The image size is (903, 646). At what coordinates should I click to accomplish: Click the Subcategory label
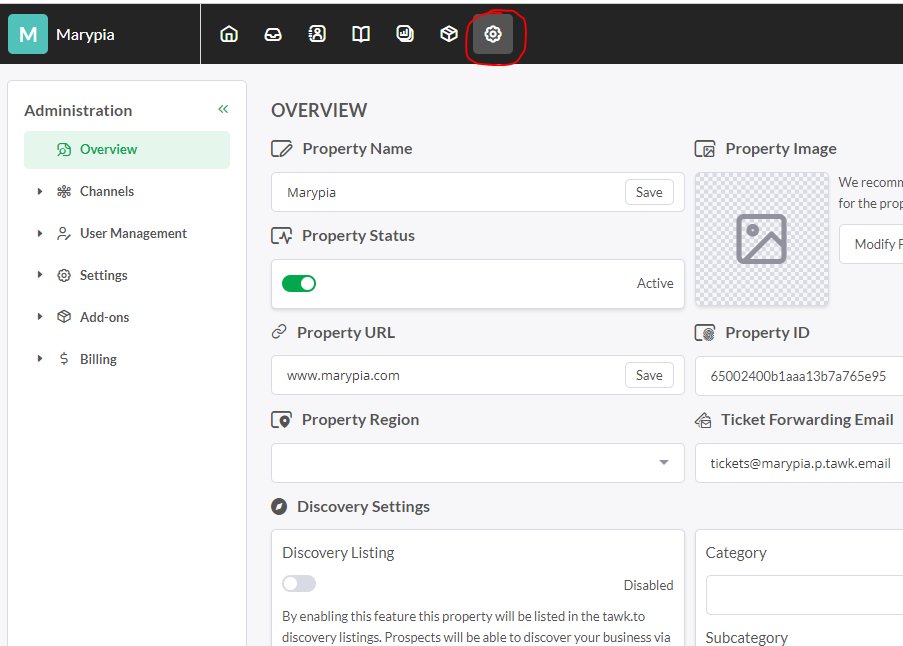746,637
